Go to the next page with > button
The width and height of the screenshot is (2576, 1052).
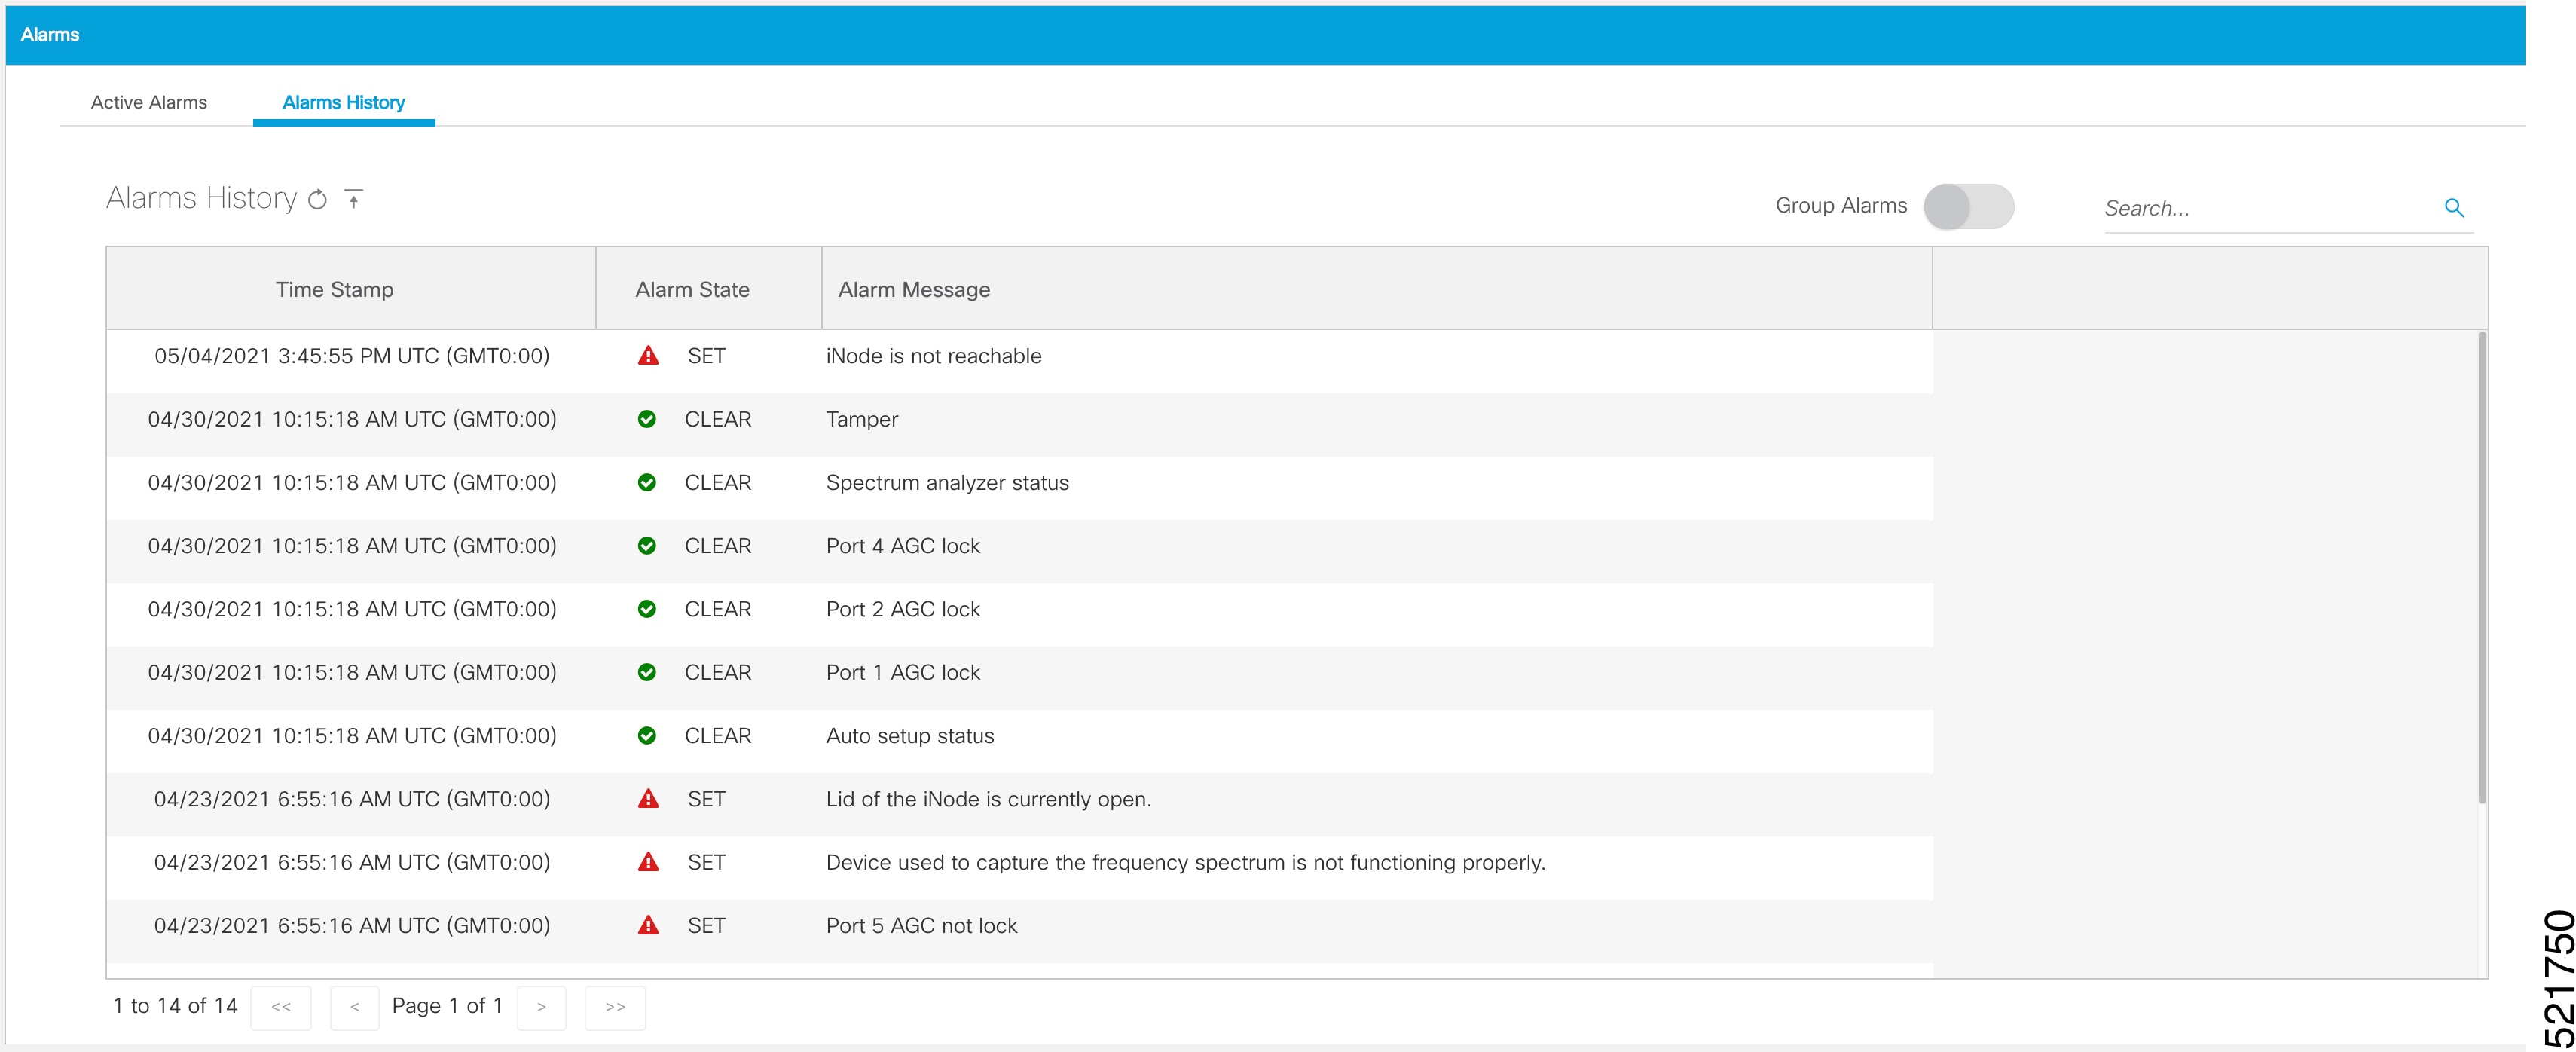541,1007
